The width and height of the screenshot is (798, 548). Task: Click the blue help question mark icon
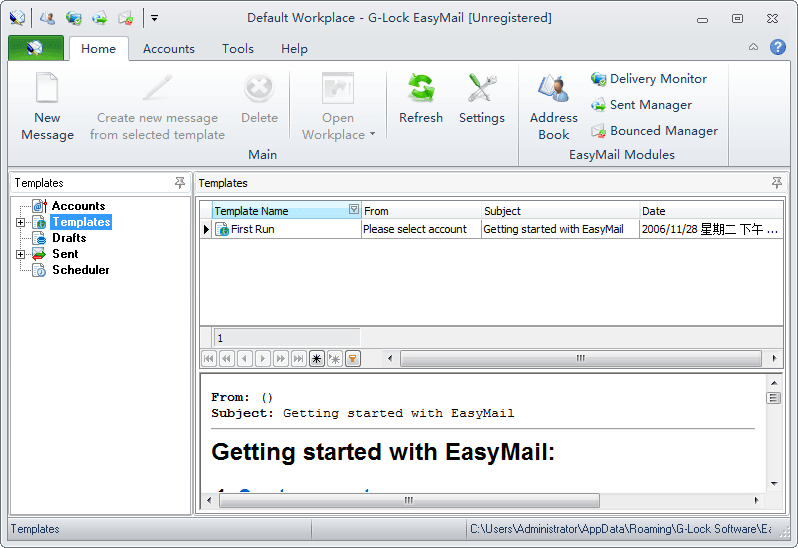pos(778,47)
